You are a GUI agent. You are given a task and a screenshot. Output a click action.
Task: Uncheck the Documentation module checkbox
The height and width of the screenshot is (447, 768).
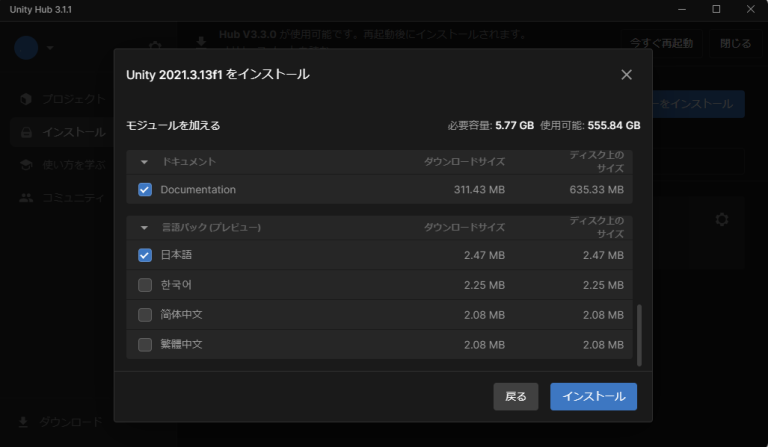(x=145, y=189)
